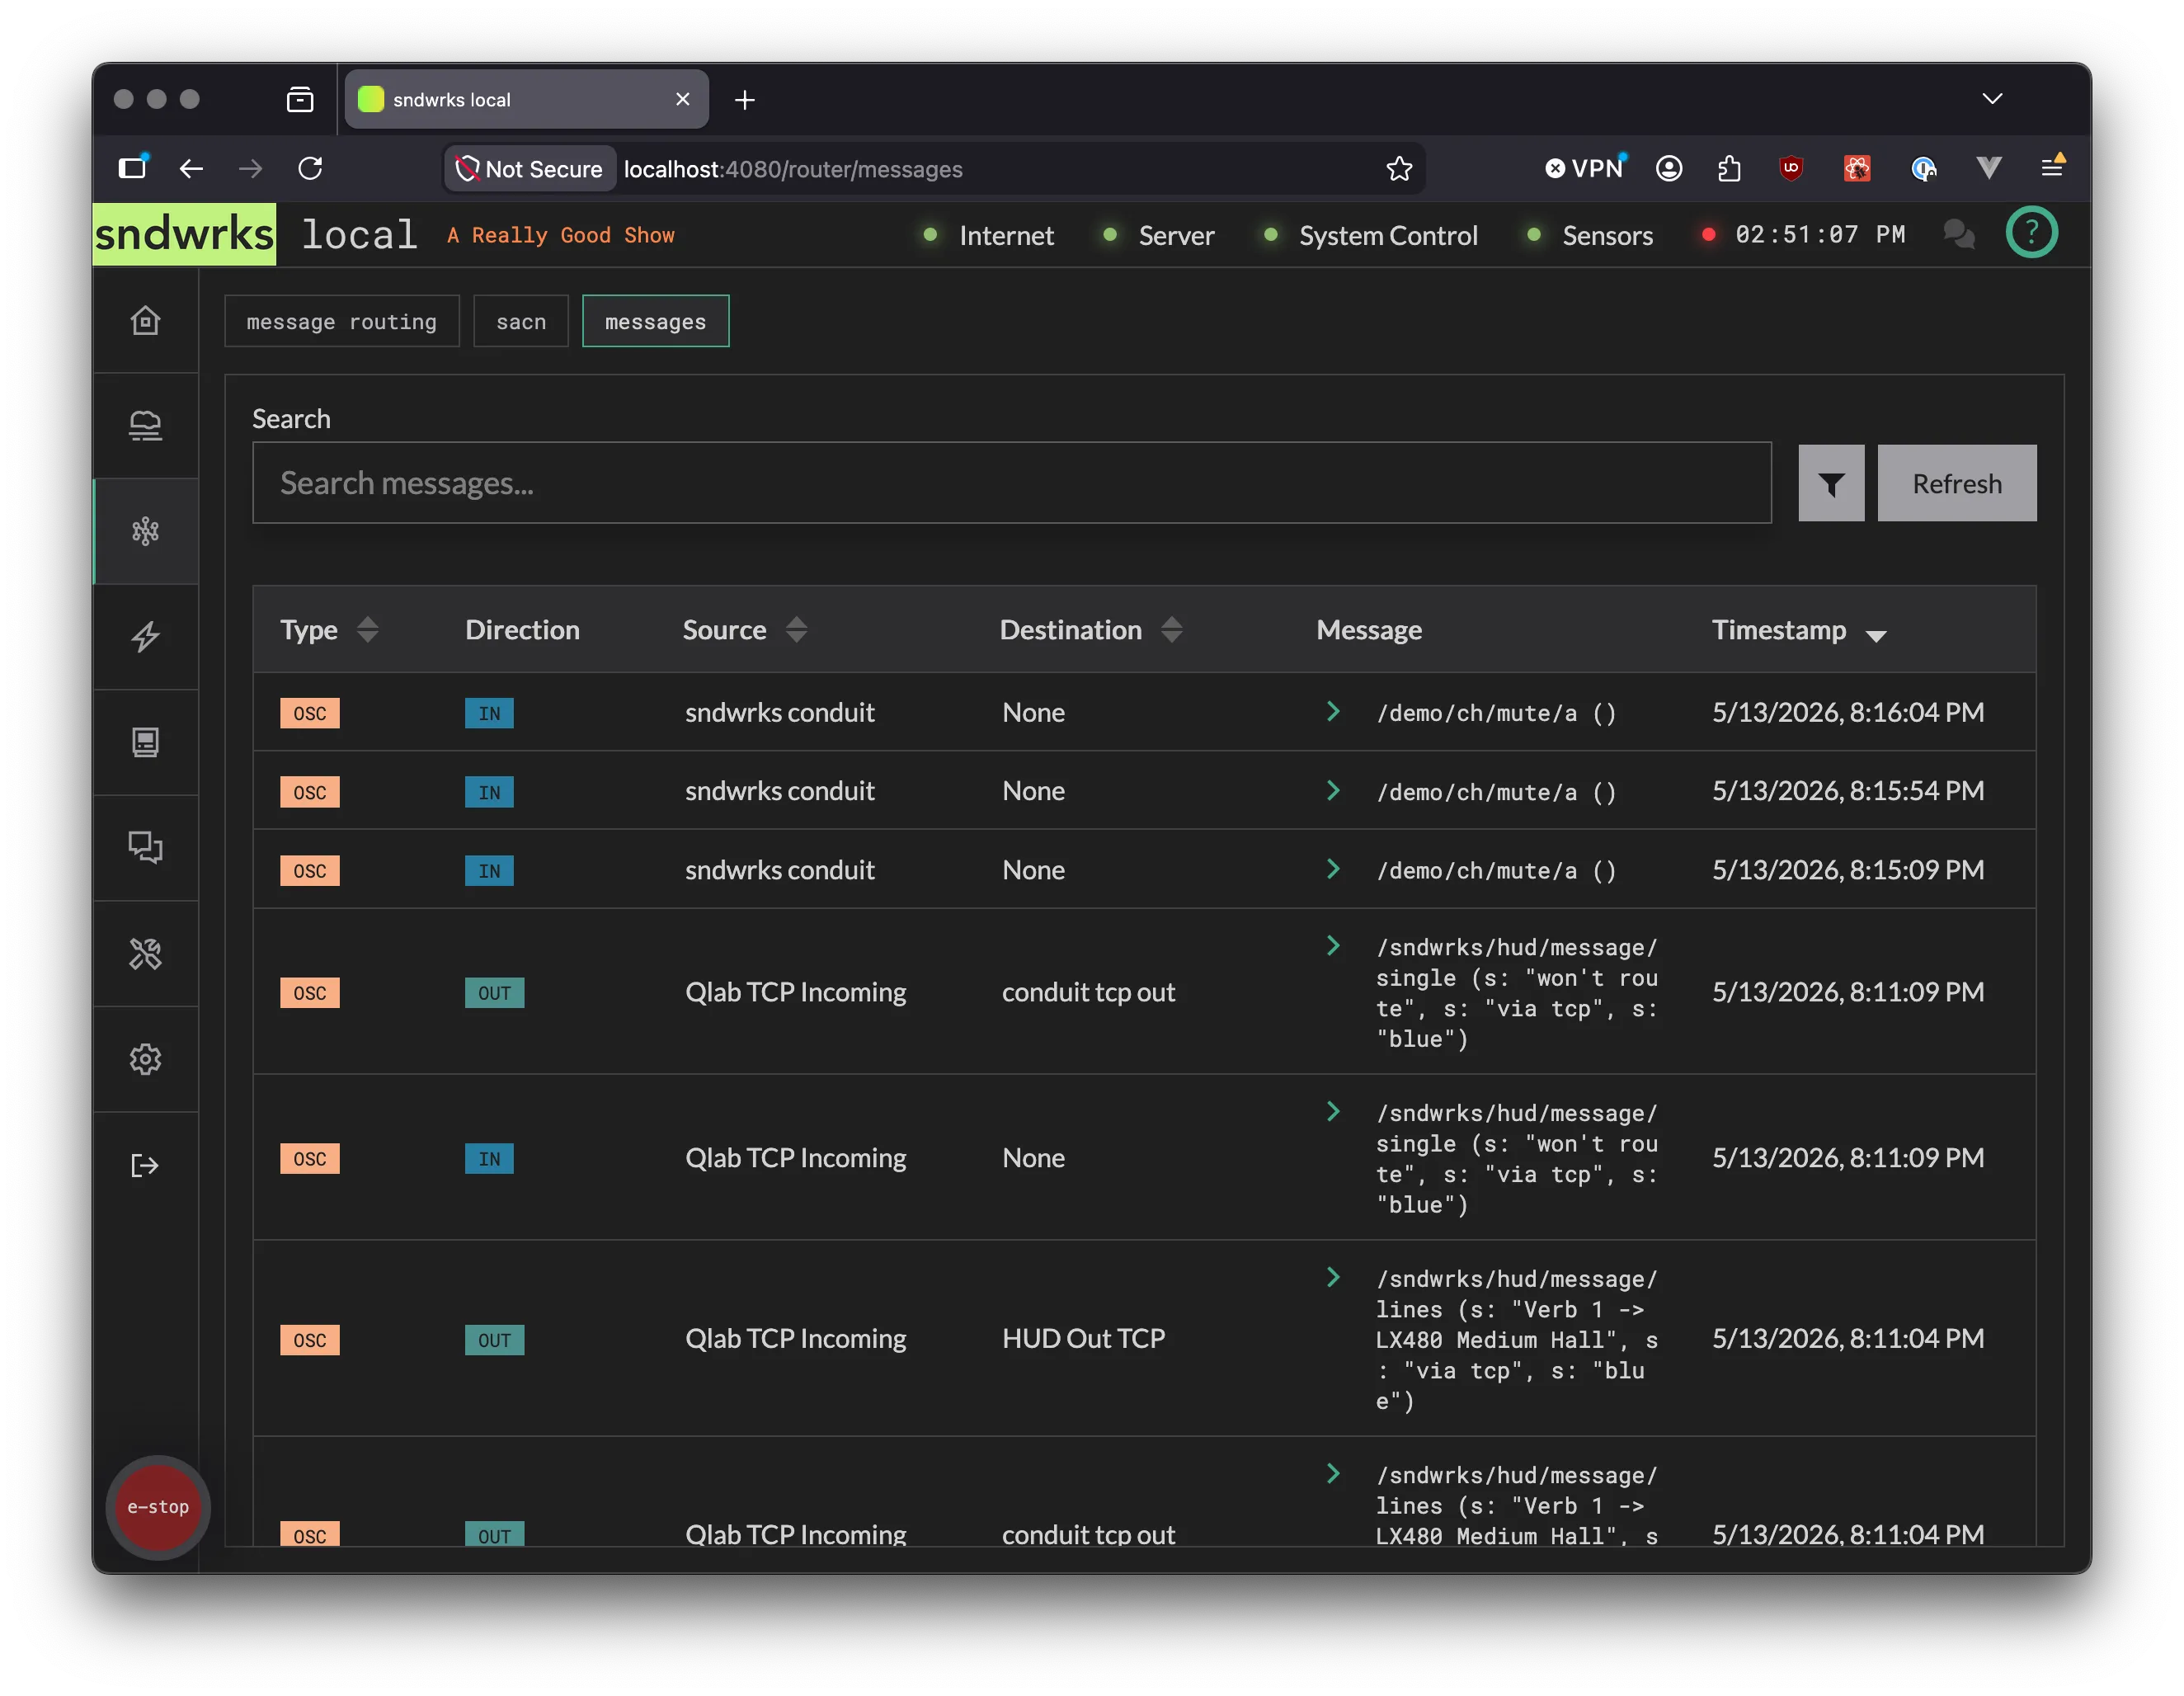Click the Not Secure site info badge
Screen dimensions: 2184x1696
click(530, 169)
